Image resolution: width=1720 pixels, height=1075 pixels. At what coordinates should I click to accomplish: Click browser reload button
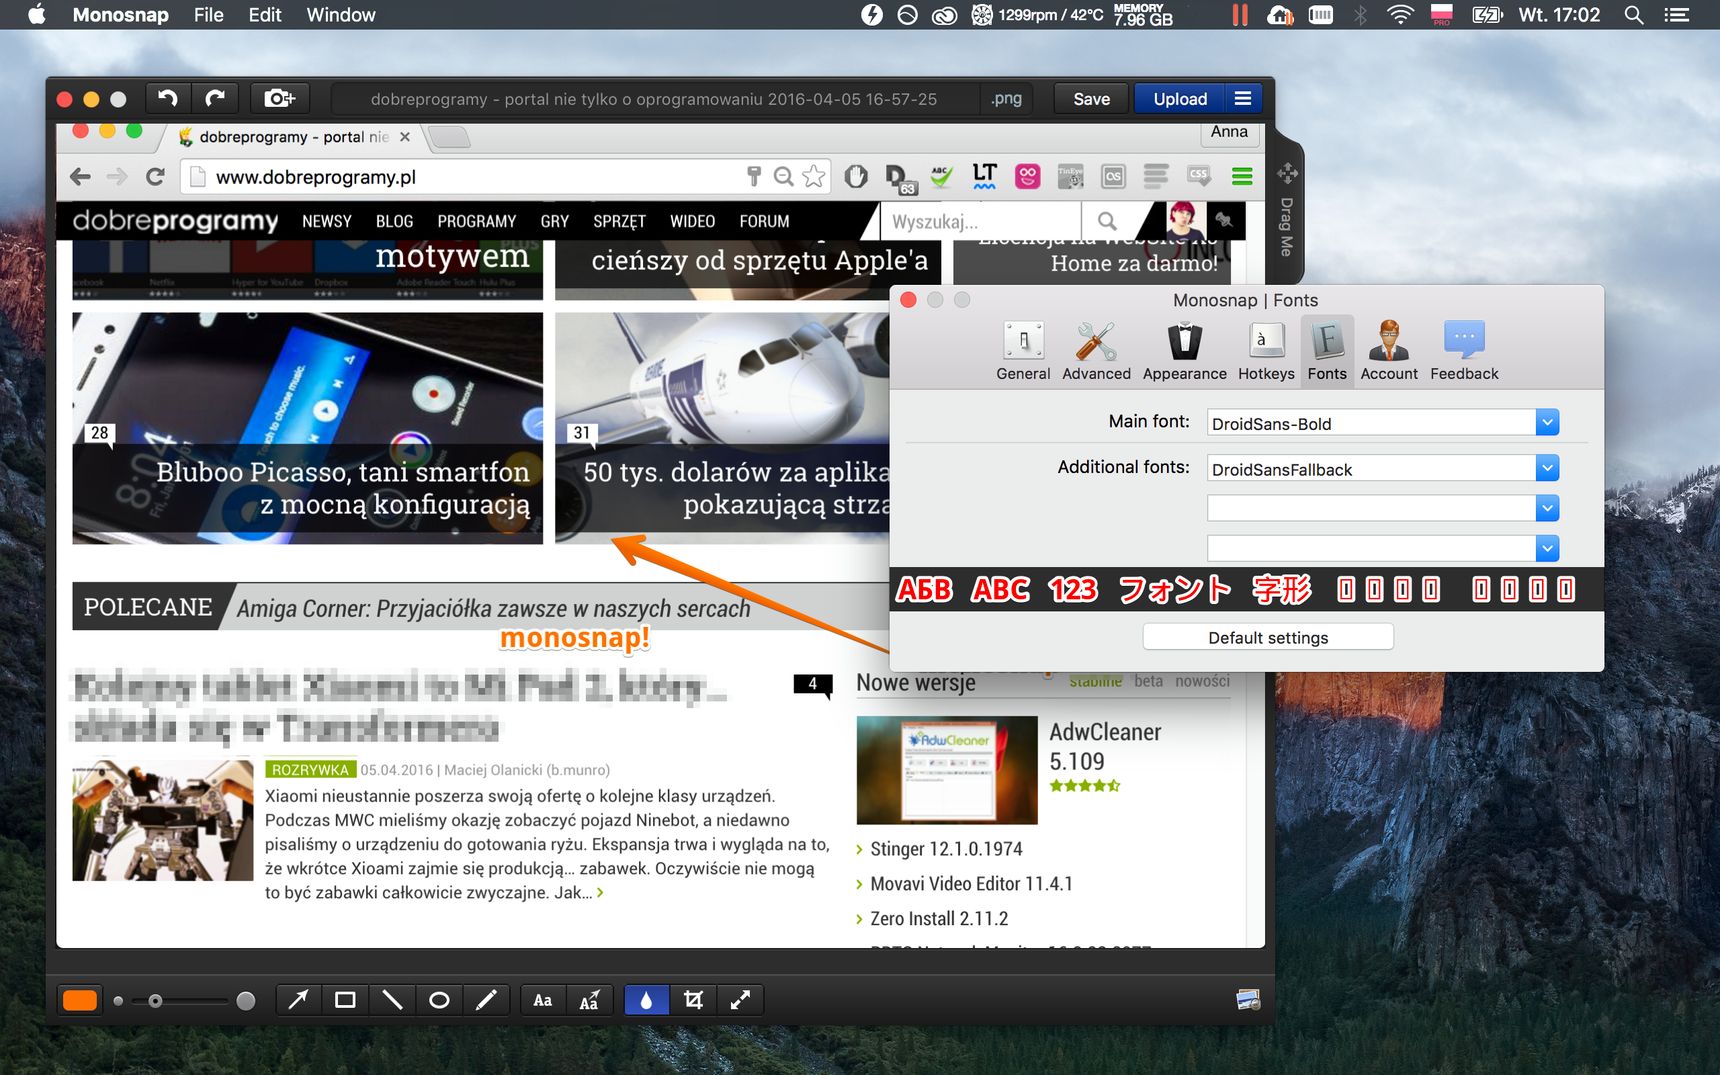155,177
